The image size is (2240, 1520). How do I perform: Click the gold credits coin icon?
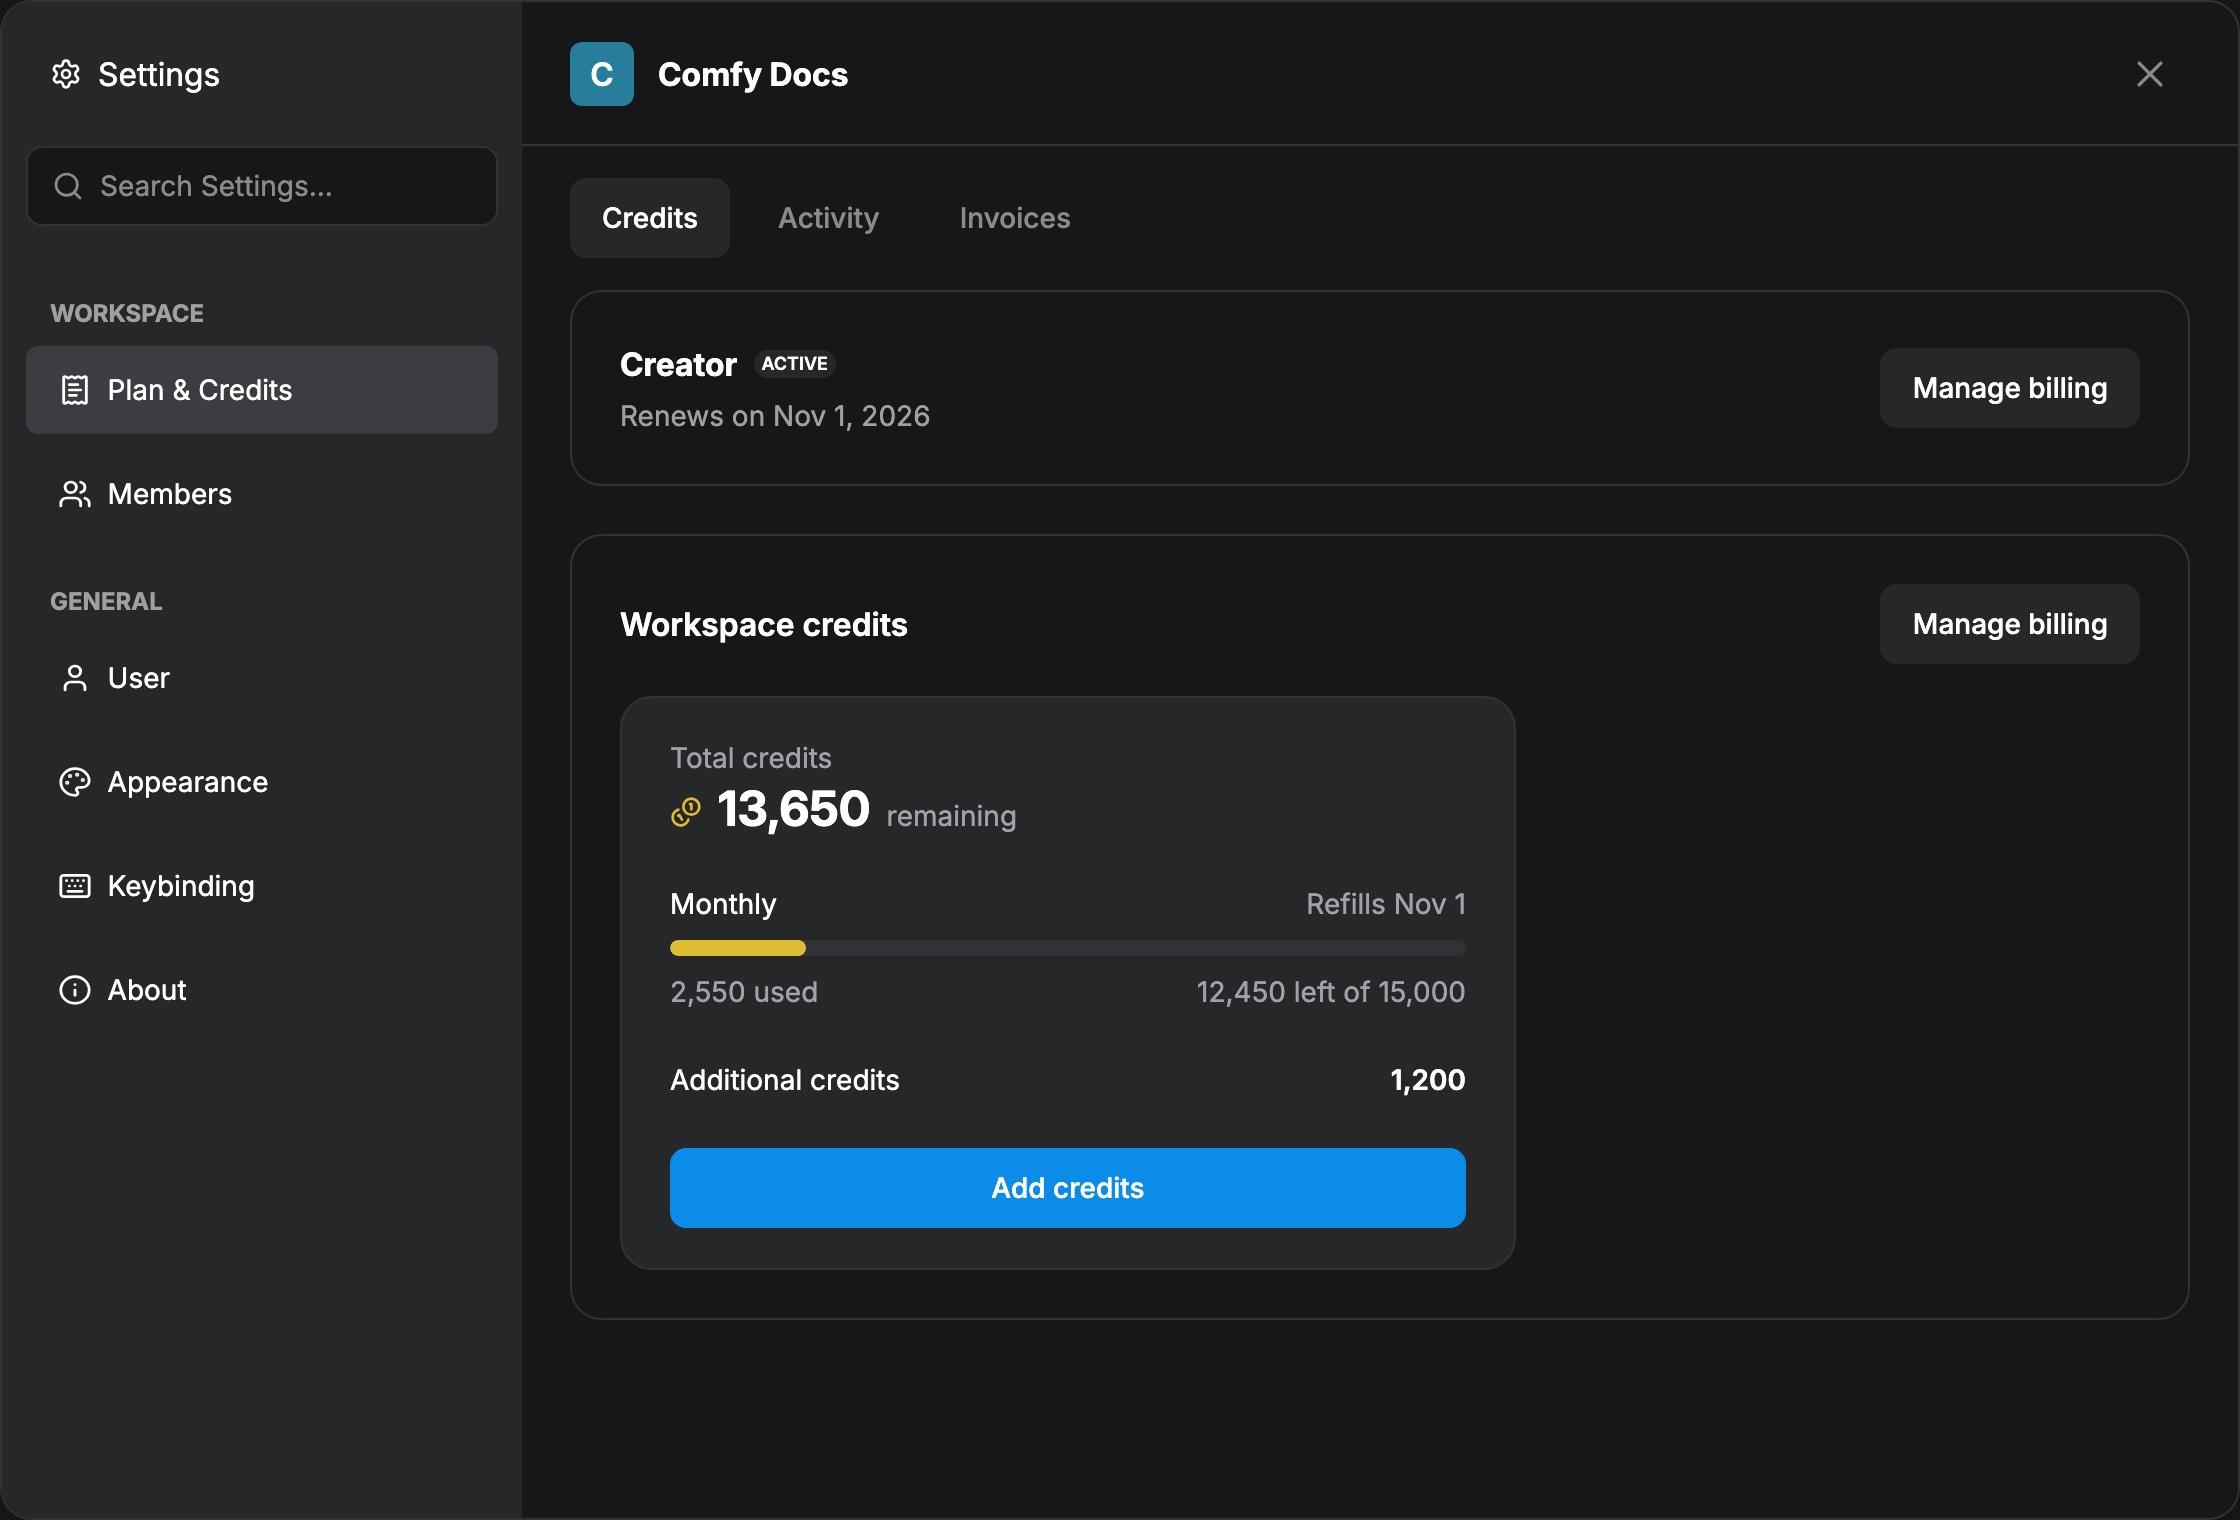point(686,811)
